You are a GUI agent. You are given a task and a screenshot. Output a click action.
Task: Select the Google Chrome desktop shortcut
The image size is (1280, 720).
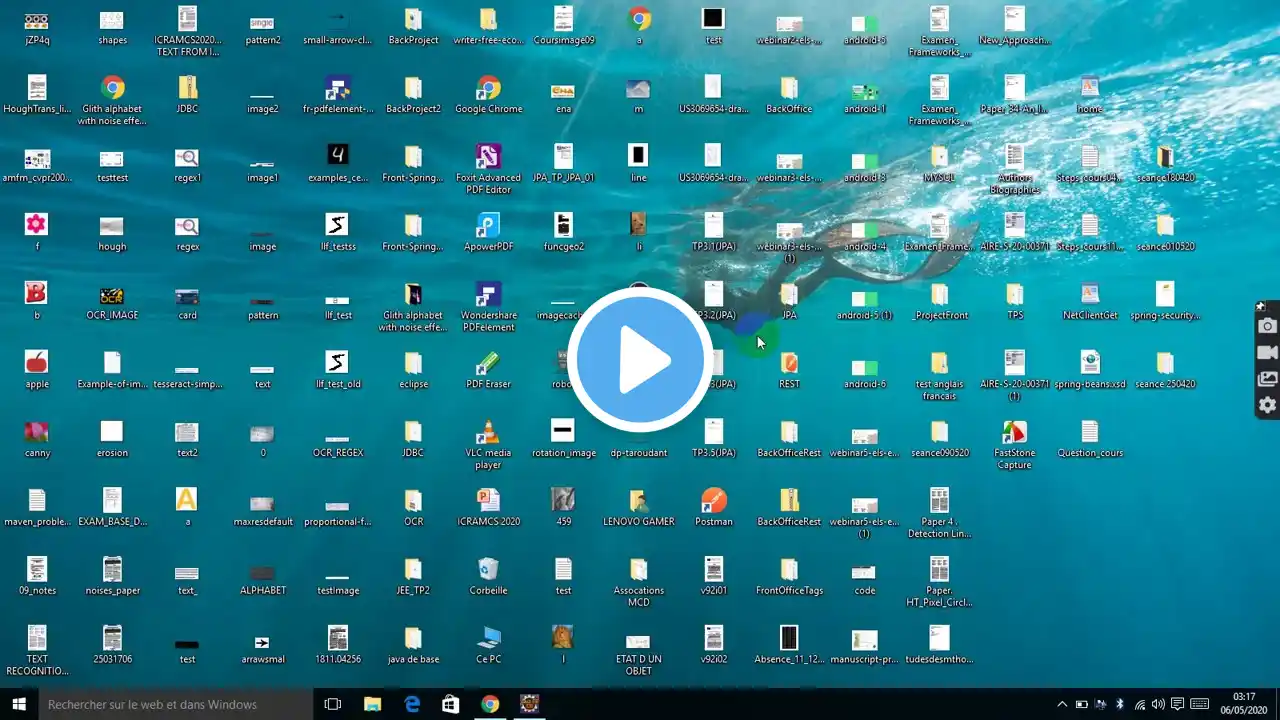pyautogui.click(x=489, y=96)
